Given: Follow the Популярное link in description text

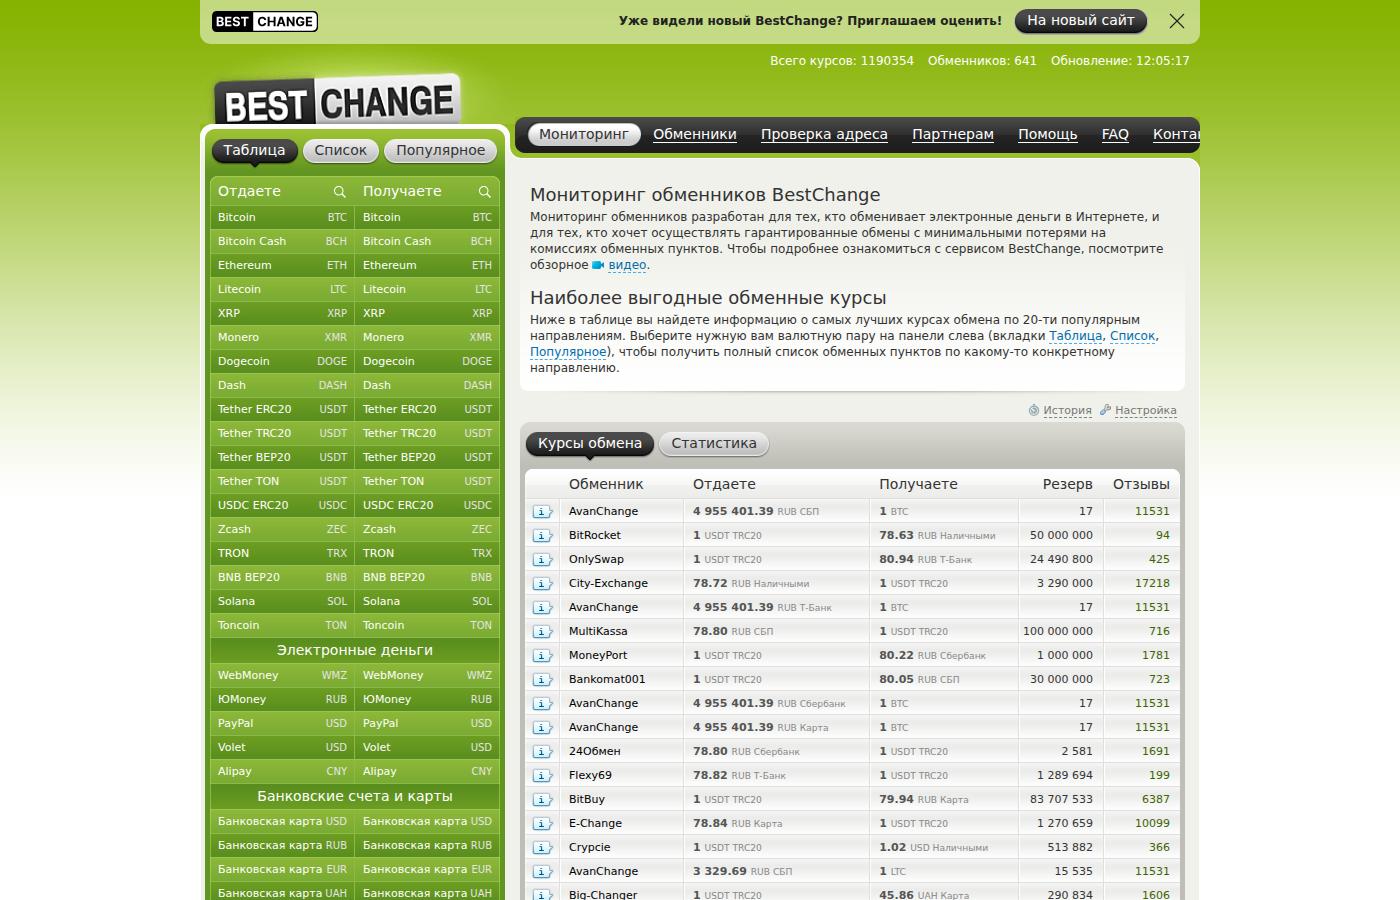Looking at the screenshot, I should (568, 352).
